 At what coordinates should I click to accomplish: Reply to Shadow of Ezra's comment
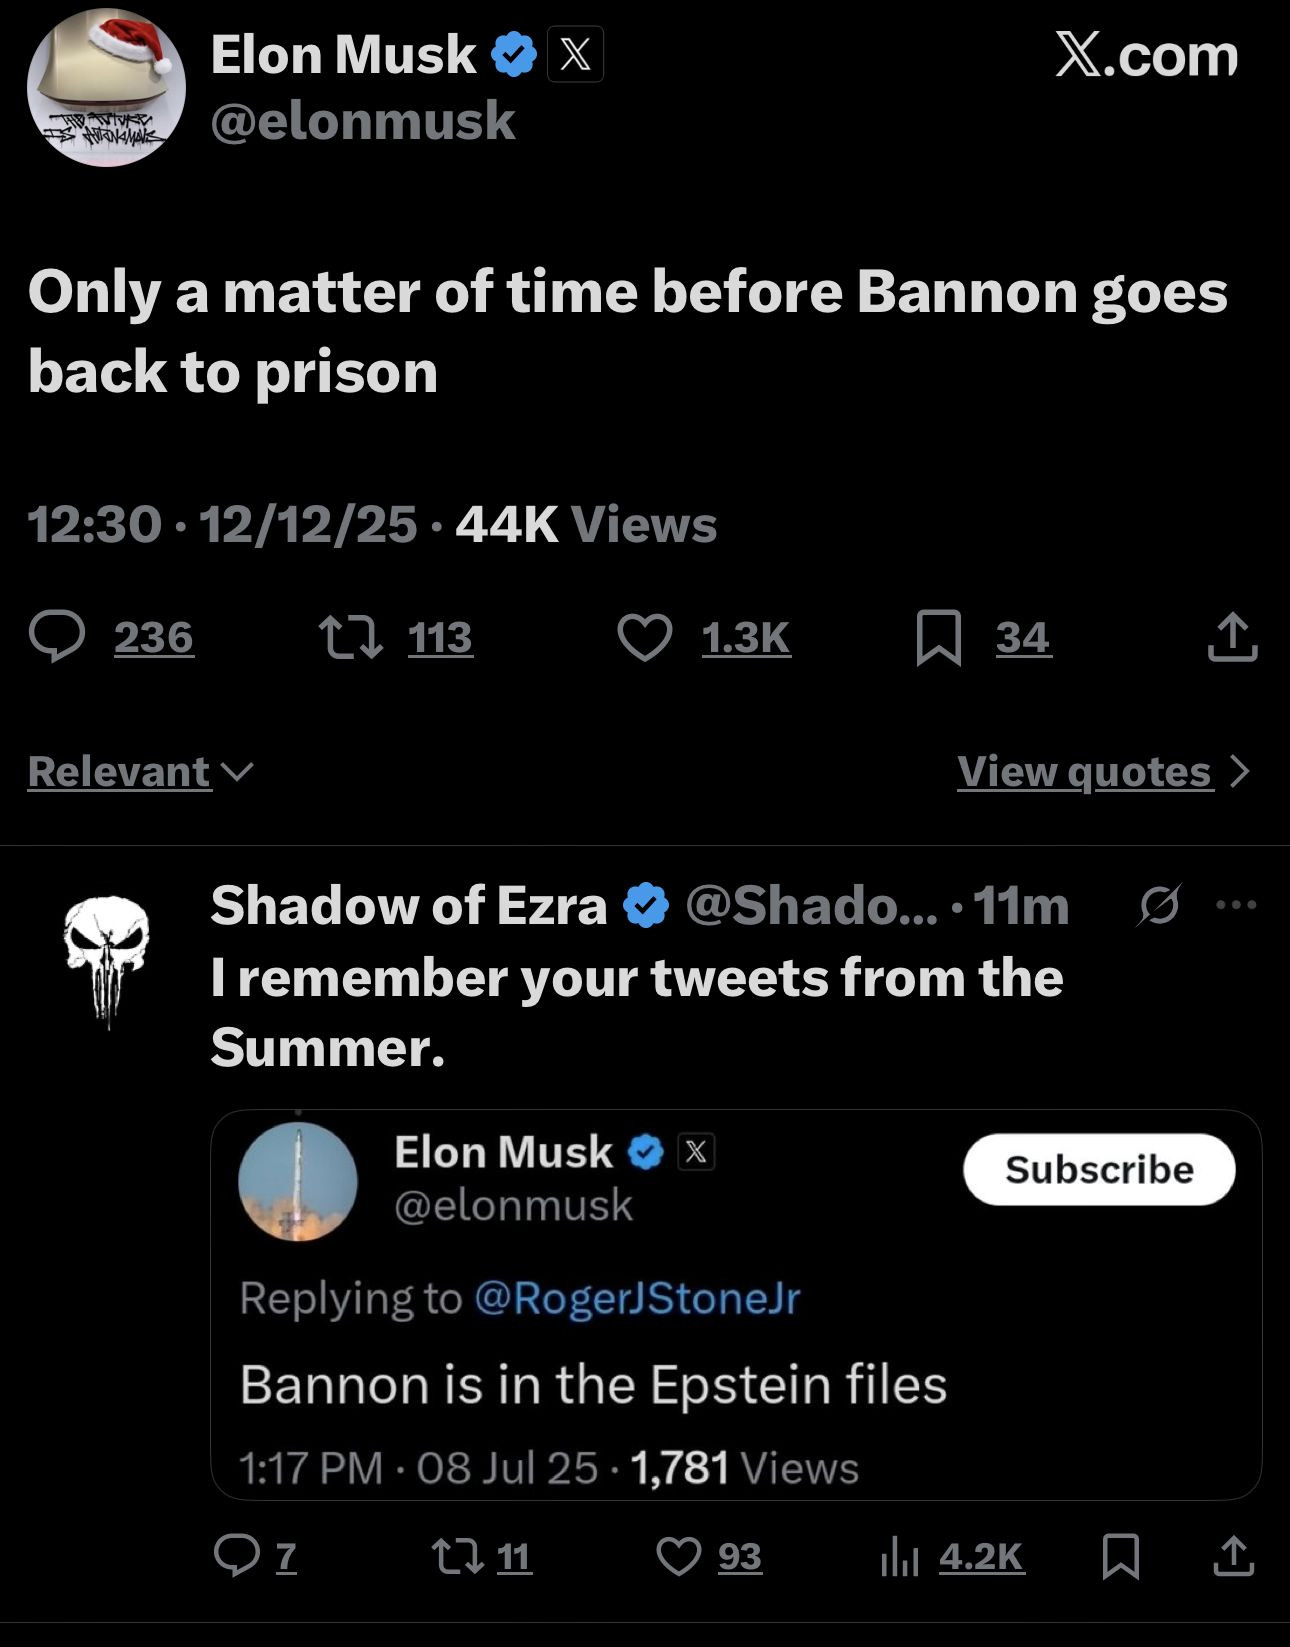click(x=237, y=1556)
